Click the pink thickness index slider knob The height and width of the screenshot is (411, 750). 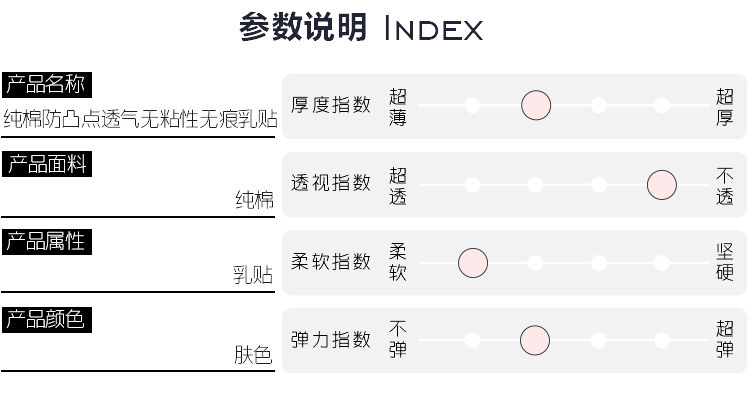click(536, 105)
